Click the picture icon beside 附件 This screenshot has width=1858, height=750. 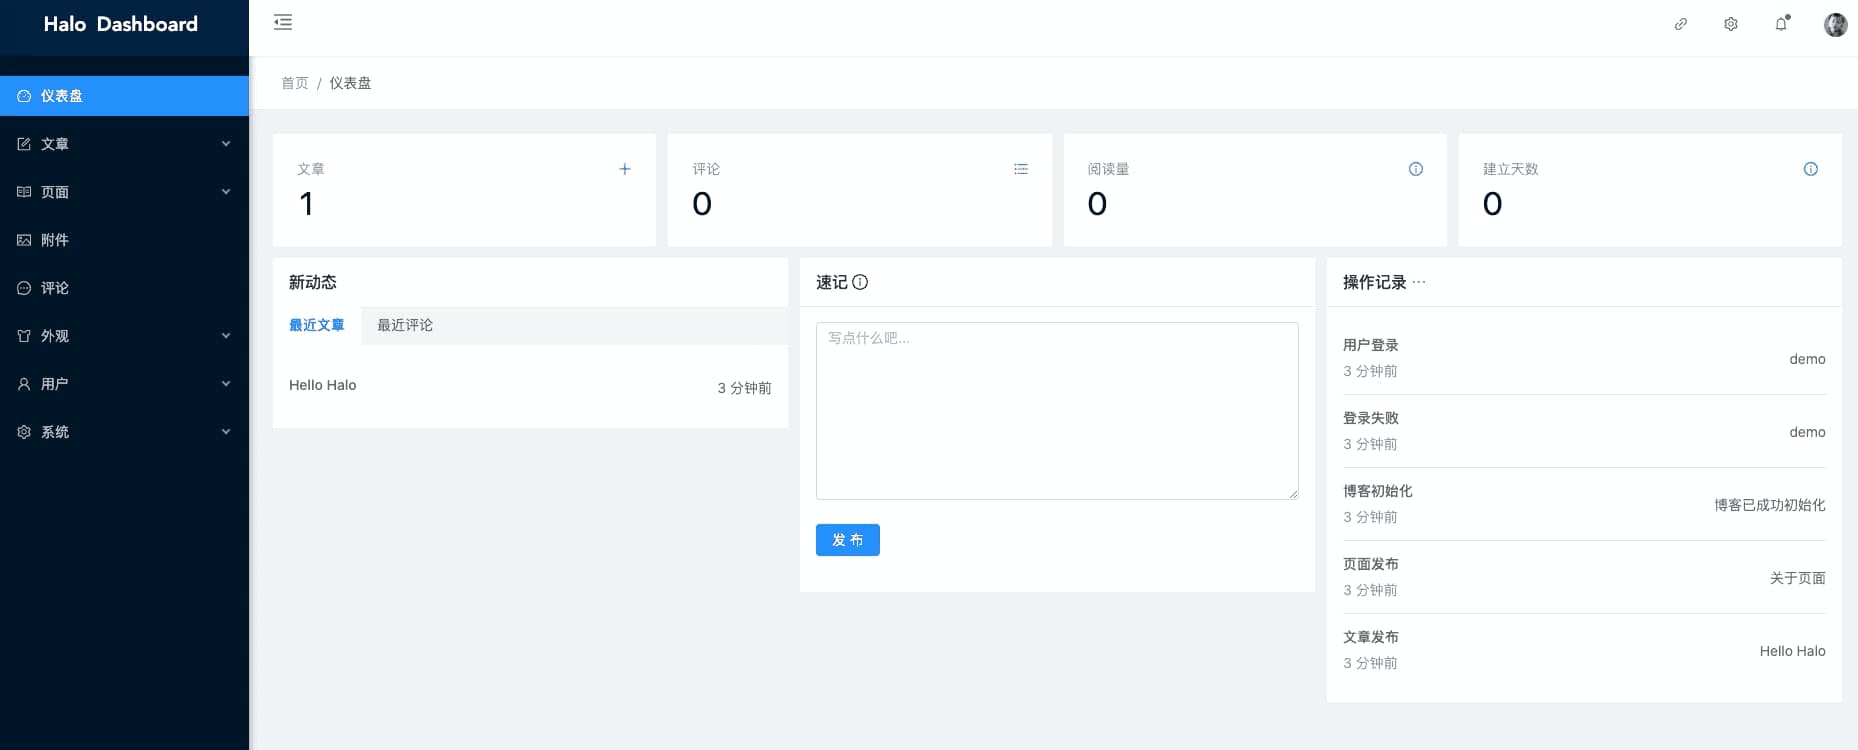coord(24,240)
